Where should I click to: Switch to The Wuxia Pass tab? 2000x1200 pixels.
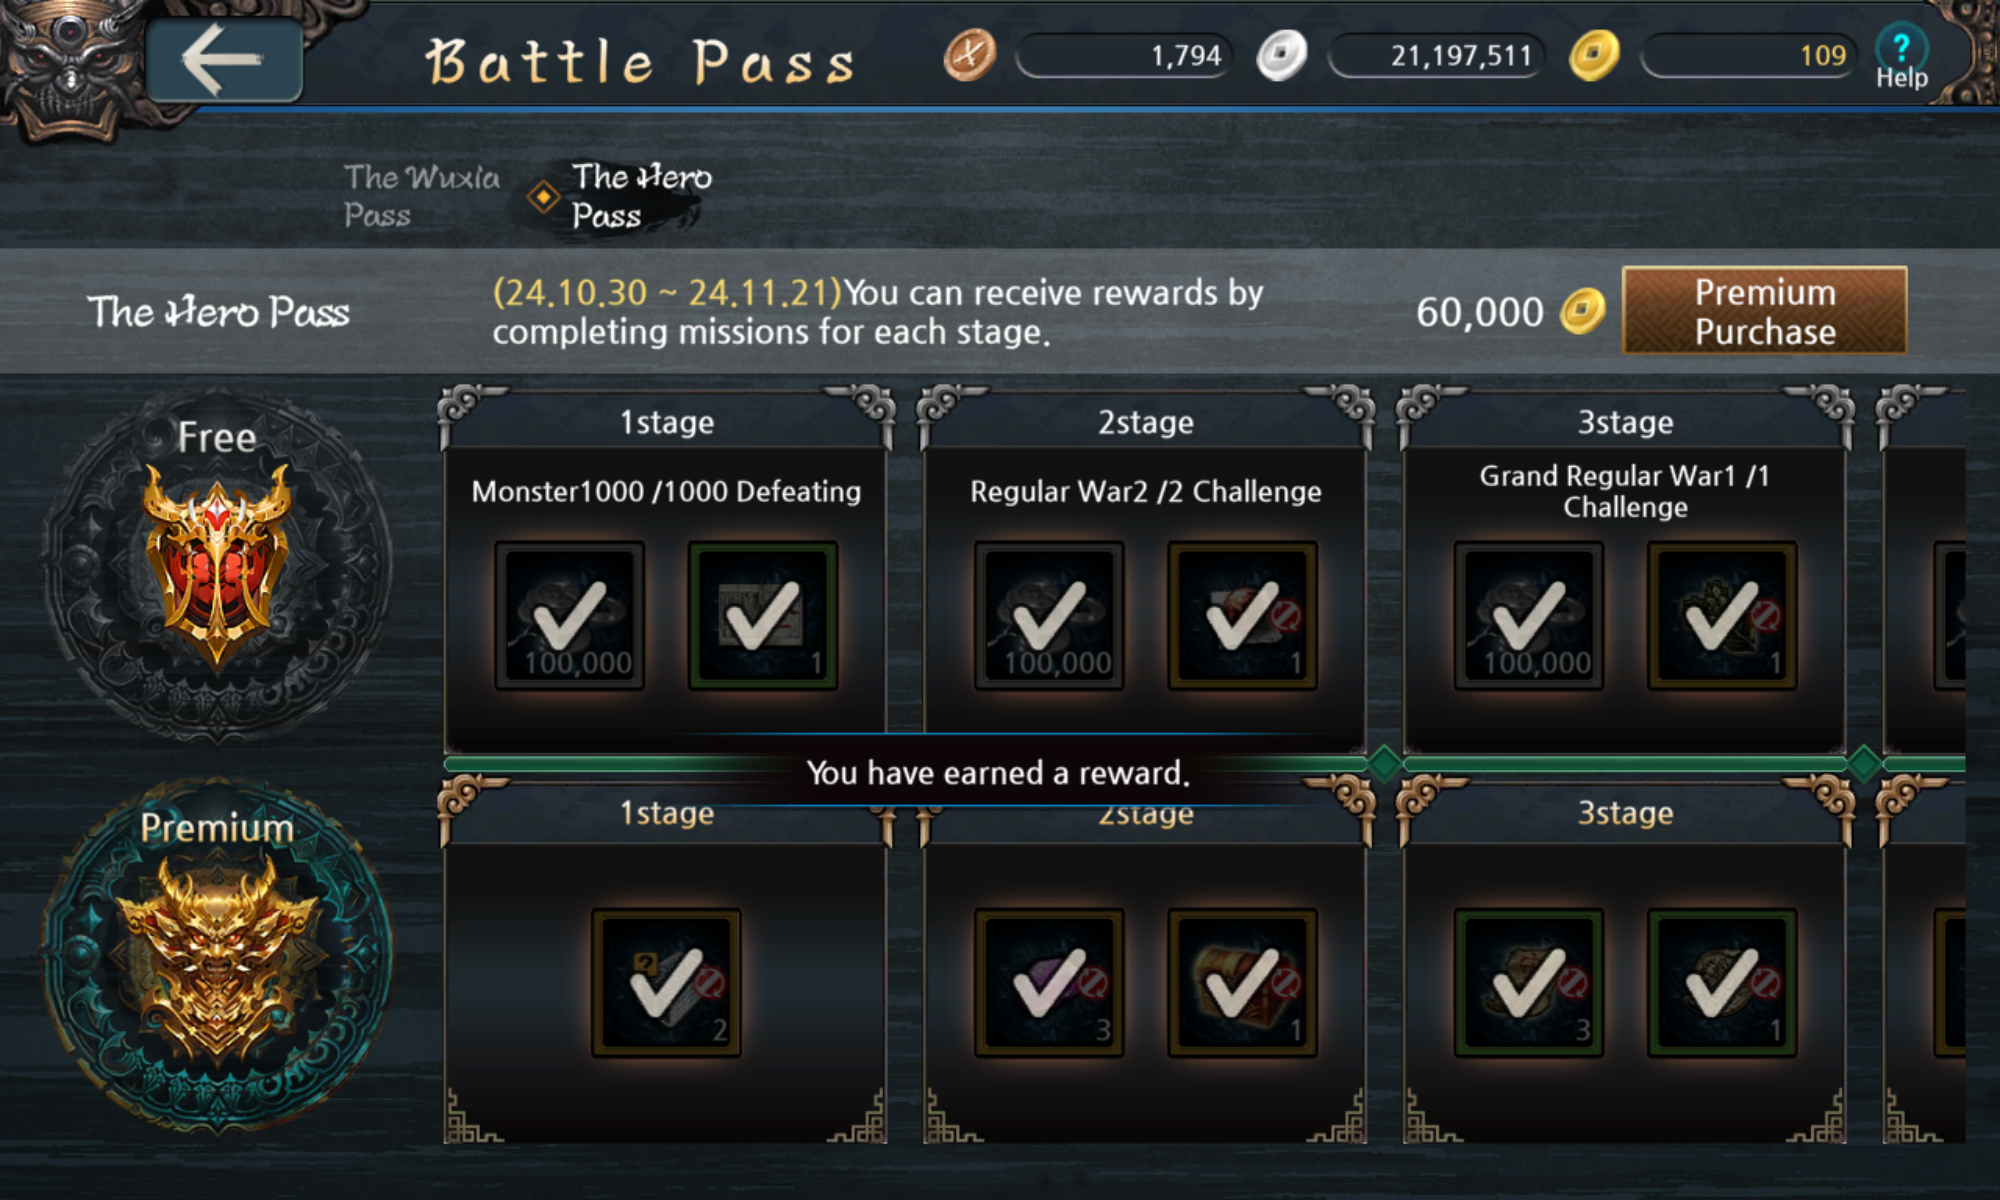(421, 196)
